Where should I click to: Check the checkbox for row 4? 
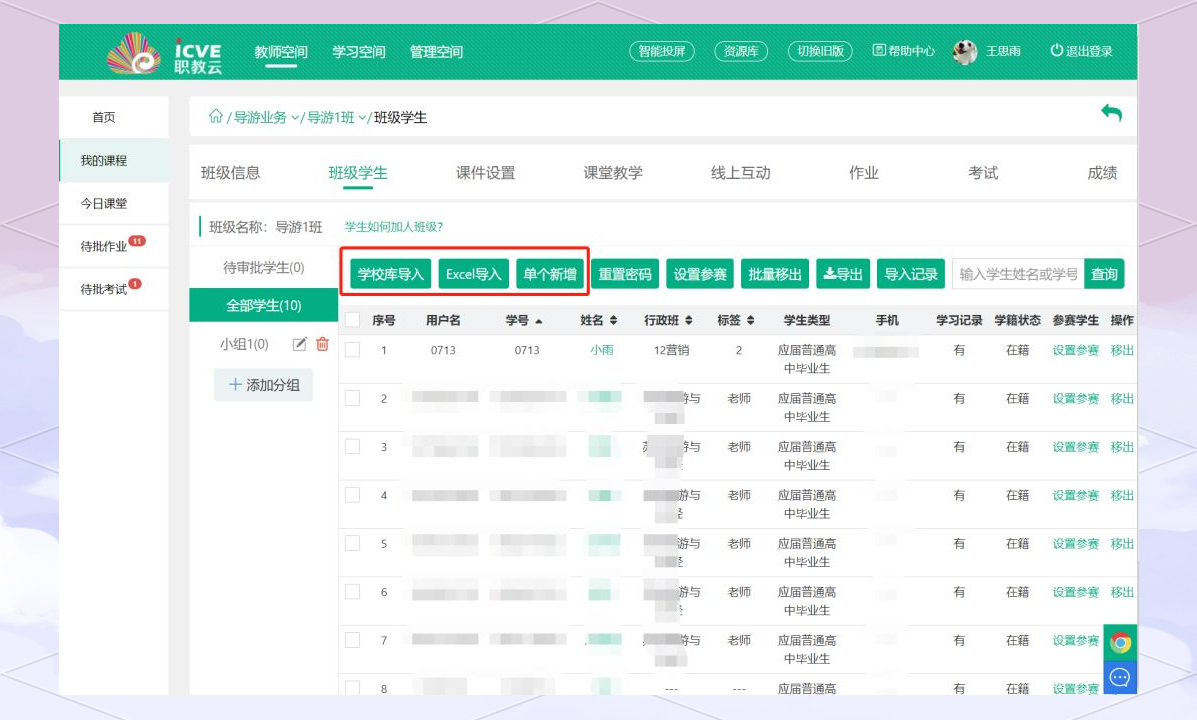click(x=353, y=495)
